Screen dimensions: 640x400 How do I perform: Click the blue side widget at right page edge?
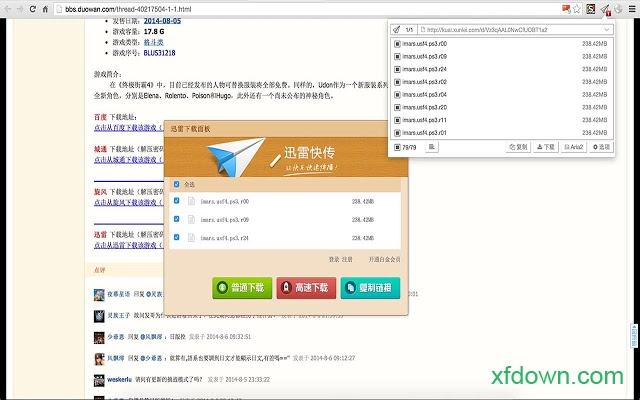pyautogui.click(x=634, y=335)
